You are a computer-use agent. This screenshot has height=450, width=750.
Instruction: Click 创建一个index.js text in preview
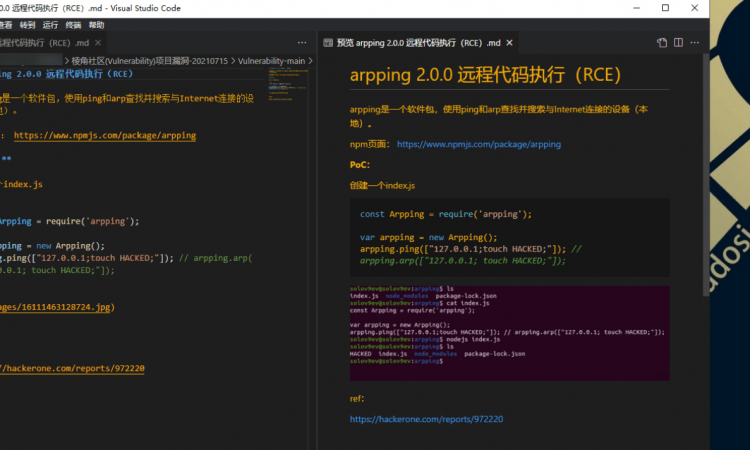click(x=382, y=186)
